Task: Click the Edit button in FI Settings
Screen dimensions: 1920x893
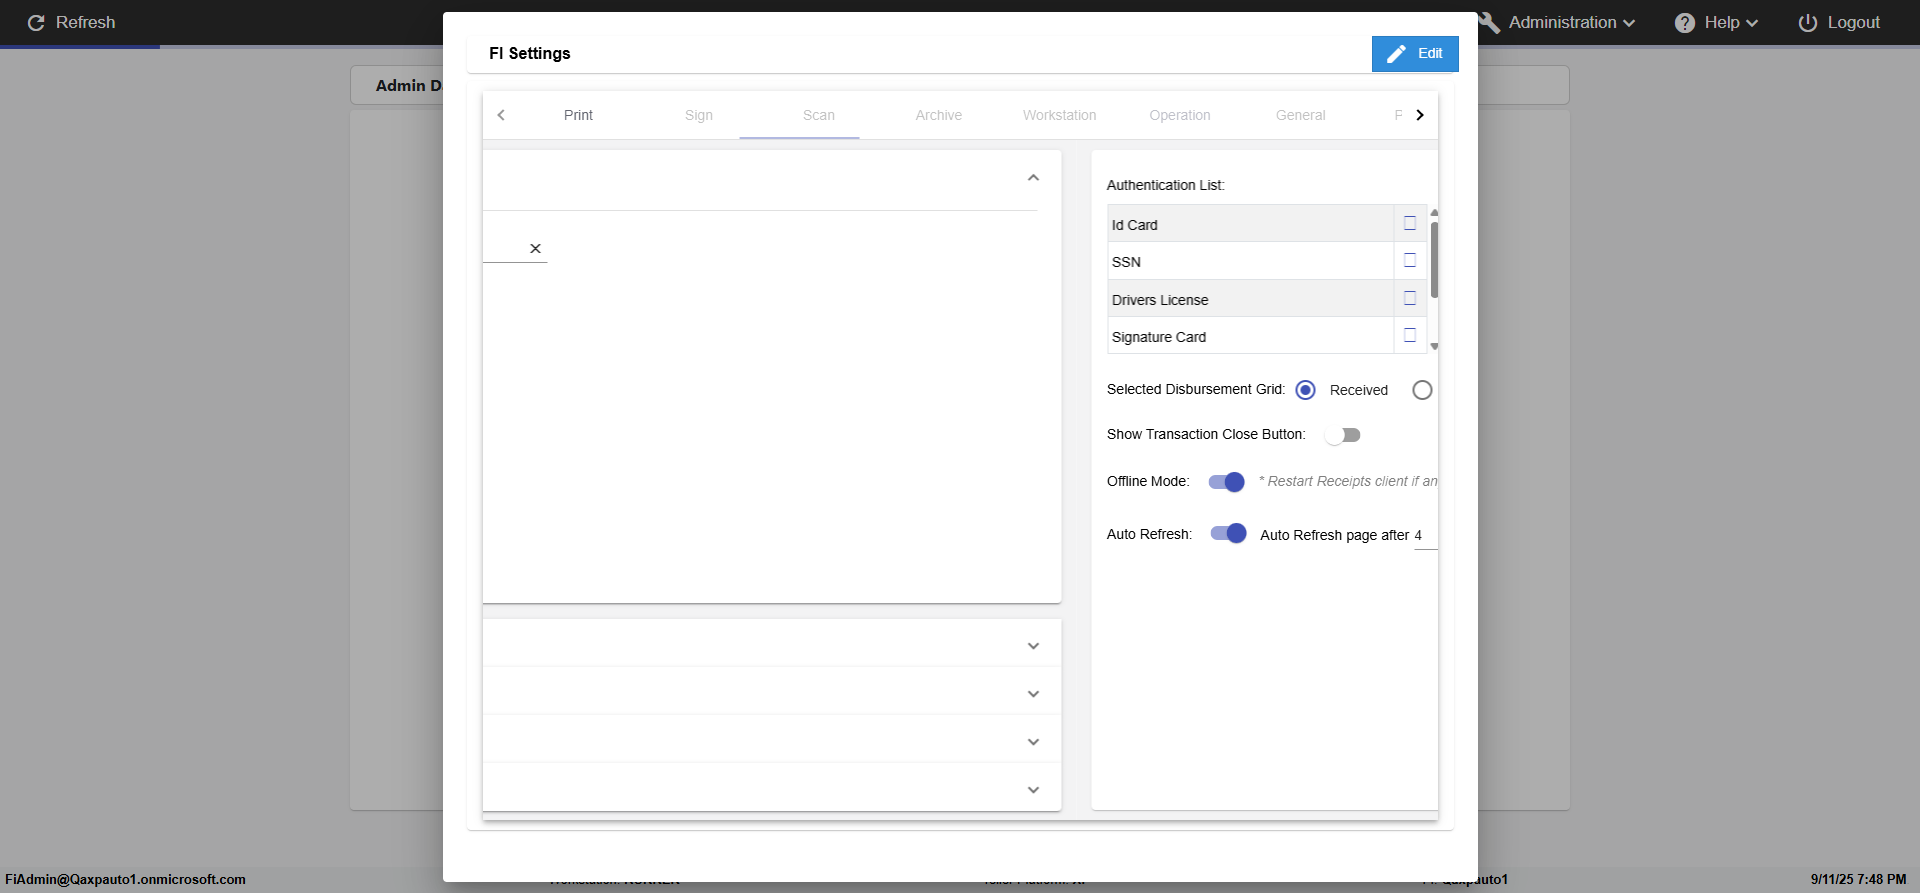Action: [x=1415, y=54]
